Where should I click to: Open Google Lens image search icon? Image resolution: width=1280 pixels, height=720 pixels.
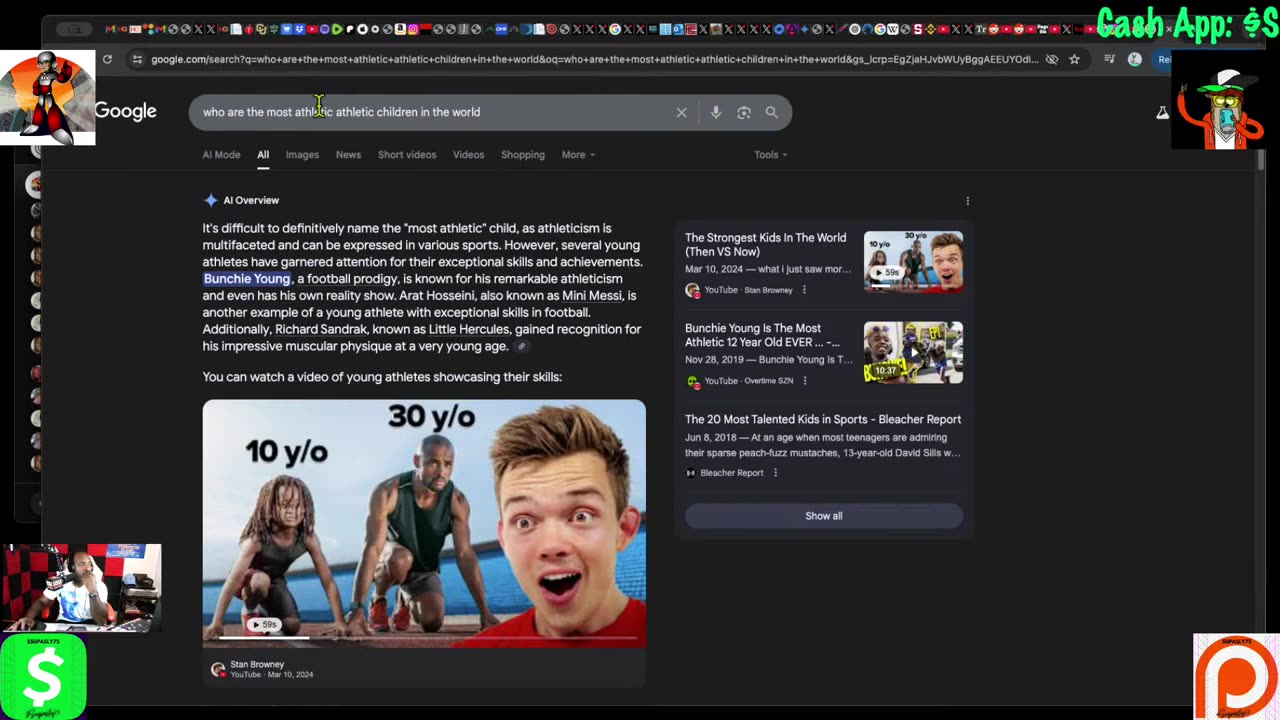[x=744, y=112]
